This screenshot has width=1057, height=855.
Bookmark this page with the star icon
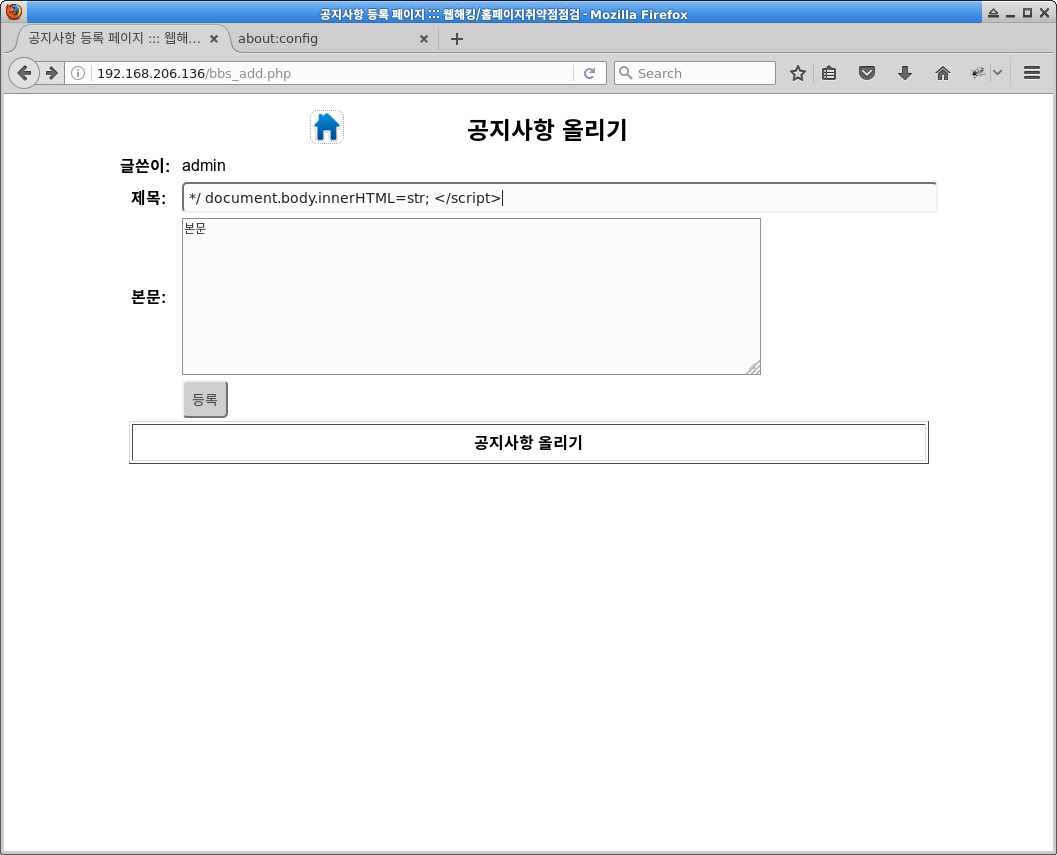[x=798, y=73]
